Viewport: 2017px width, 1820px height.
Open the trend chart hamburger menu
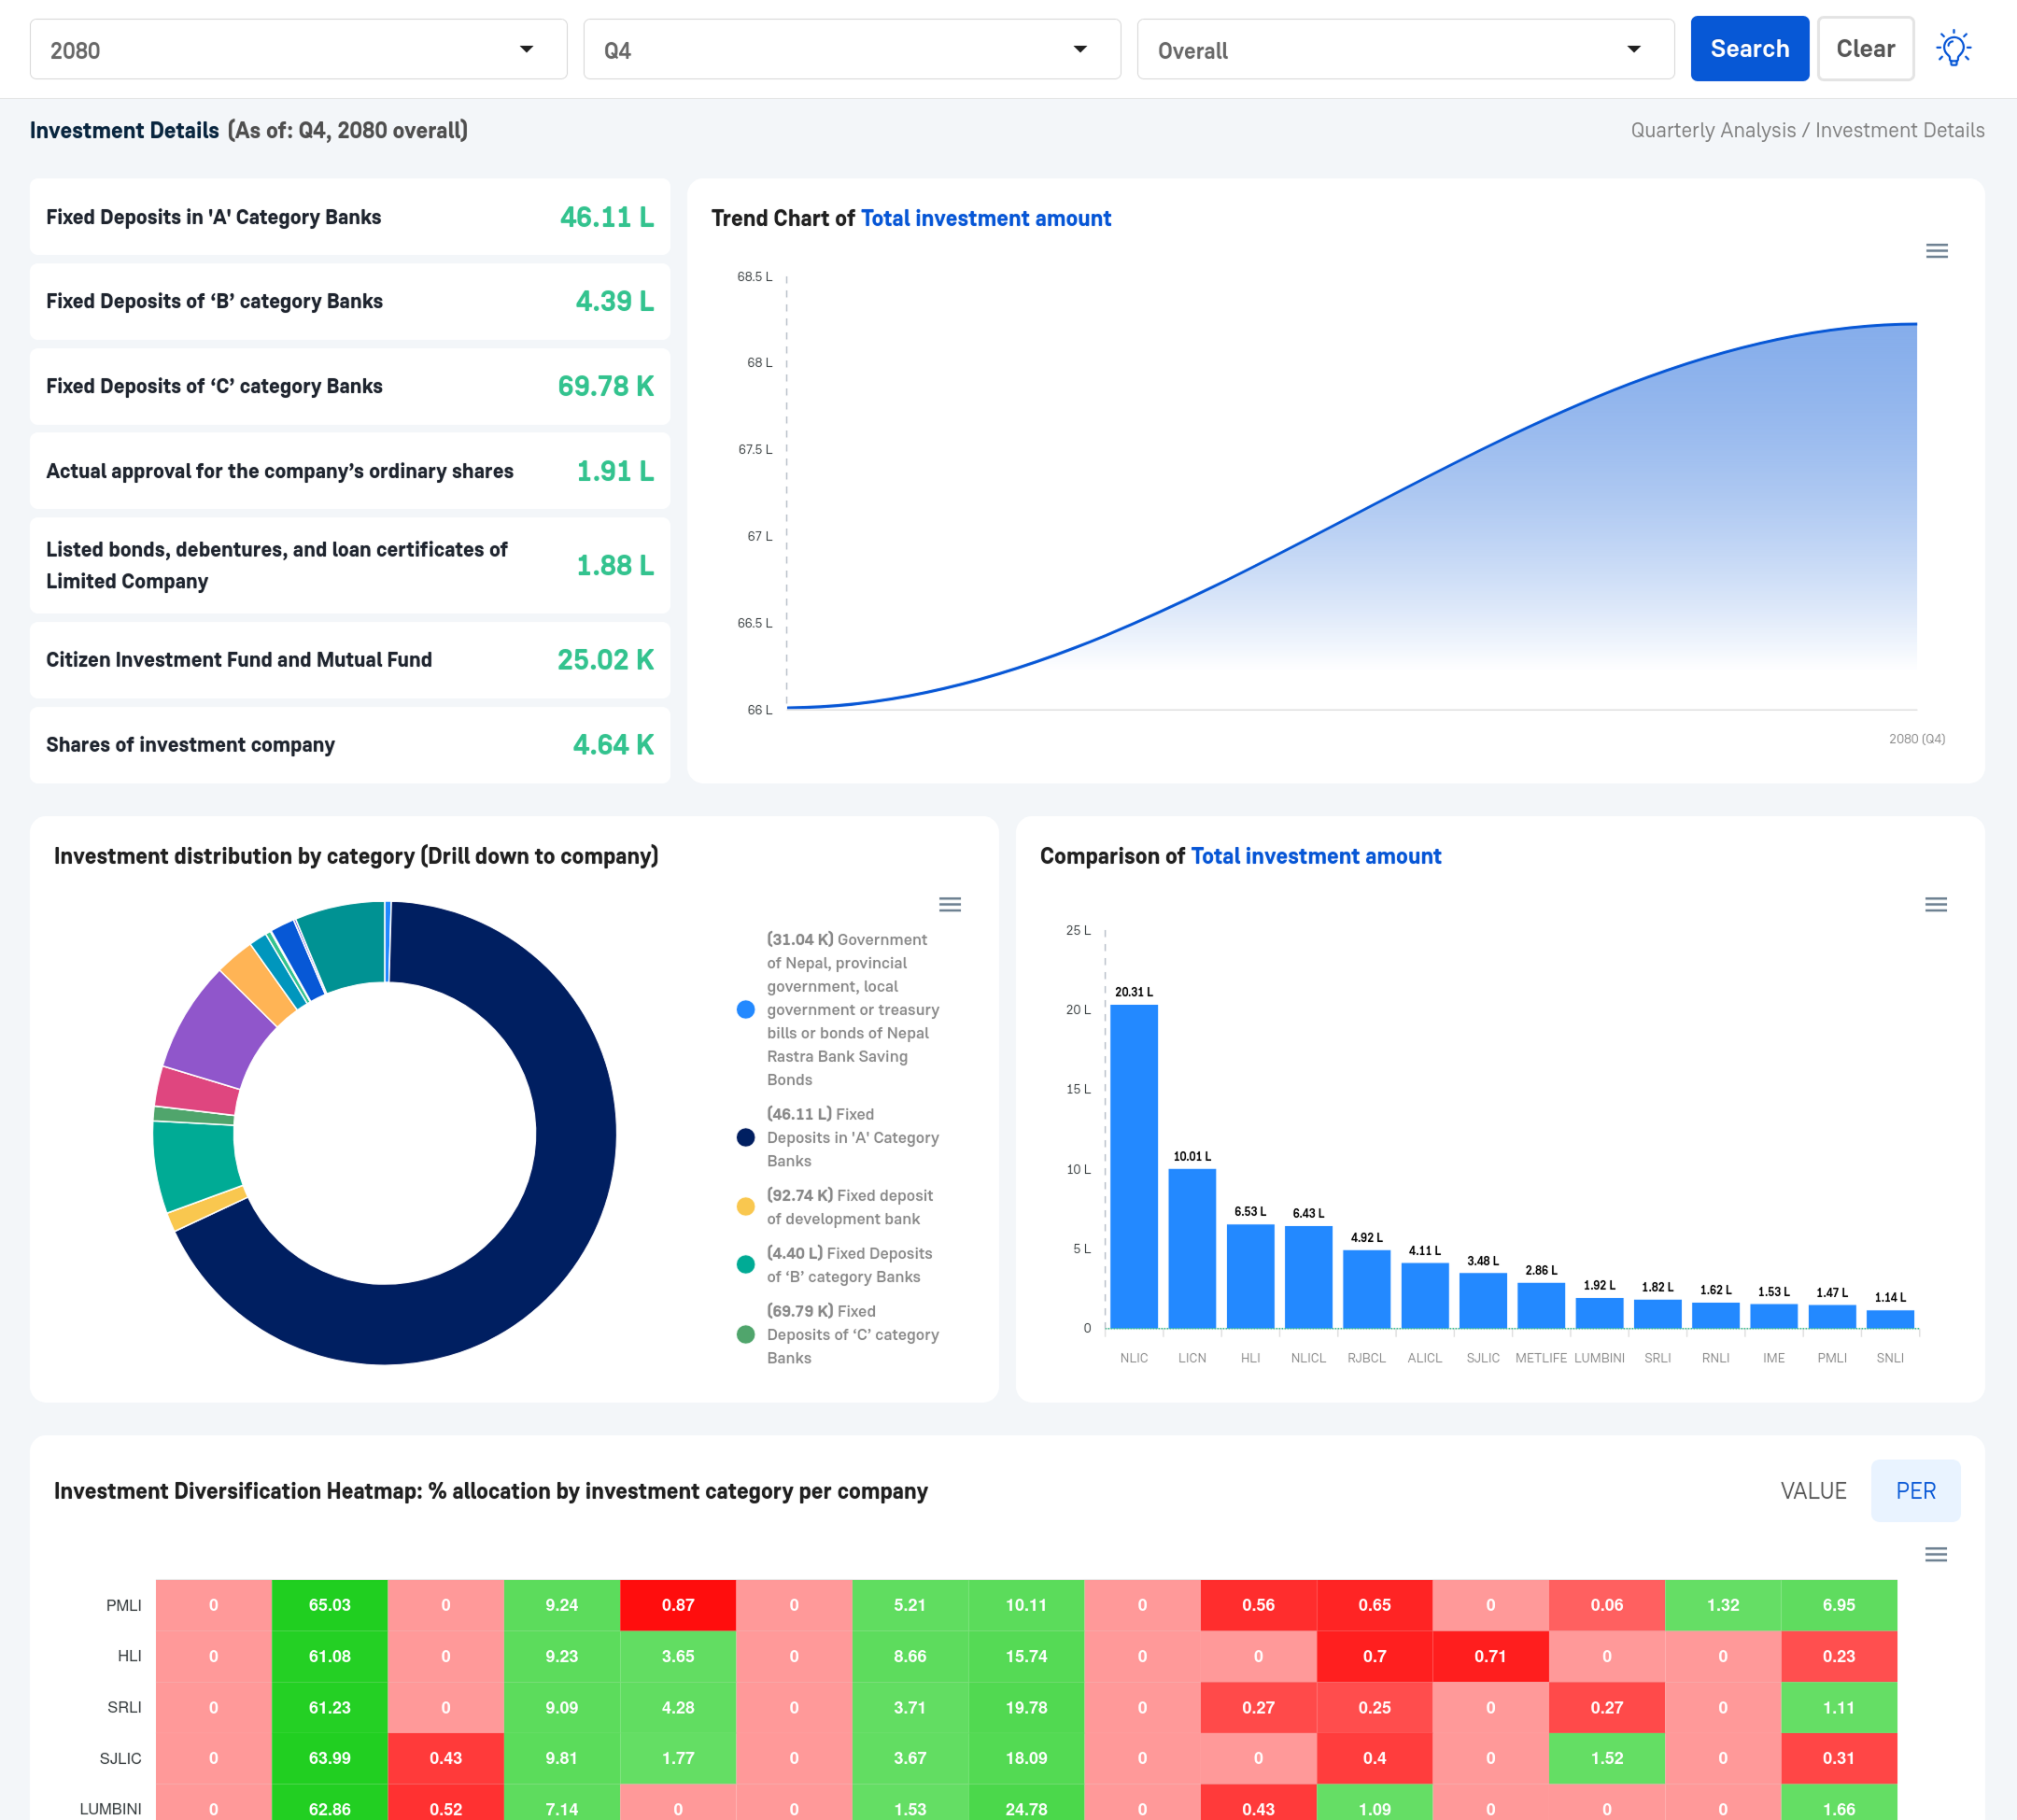(1936, 251)
